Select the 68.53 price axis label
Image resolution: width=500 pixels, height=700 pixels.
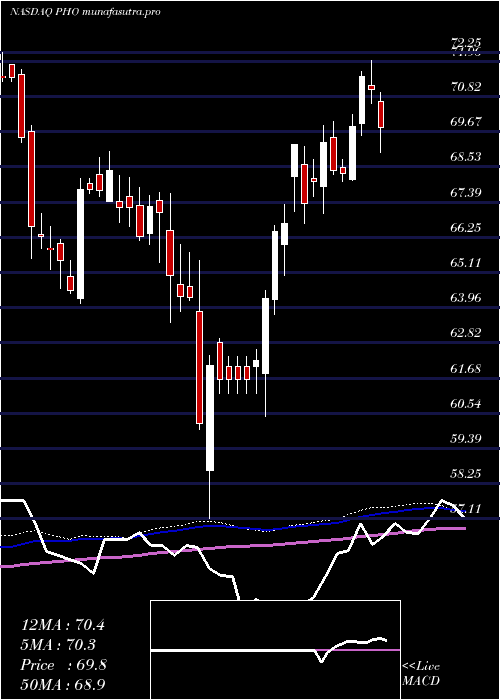click(x=466, y=157)
